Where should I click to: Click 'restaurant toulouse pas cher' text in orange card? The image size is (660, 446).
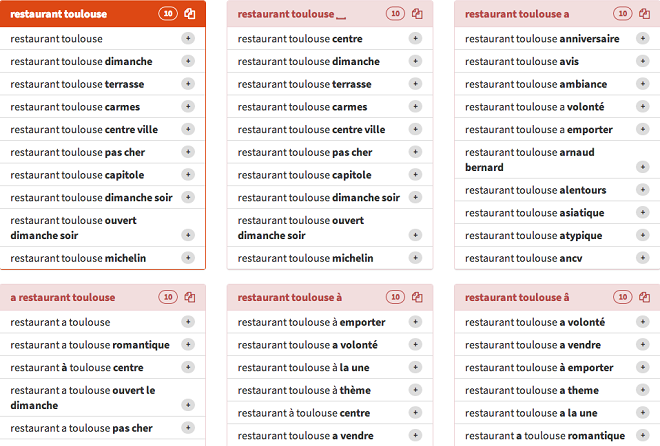tap(77, 152)
